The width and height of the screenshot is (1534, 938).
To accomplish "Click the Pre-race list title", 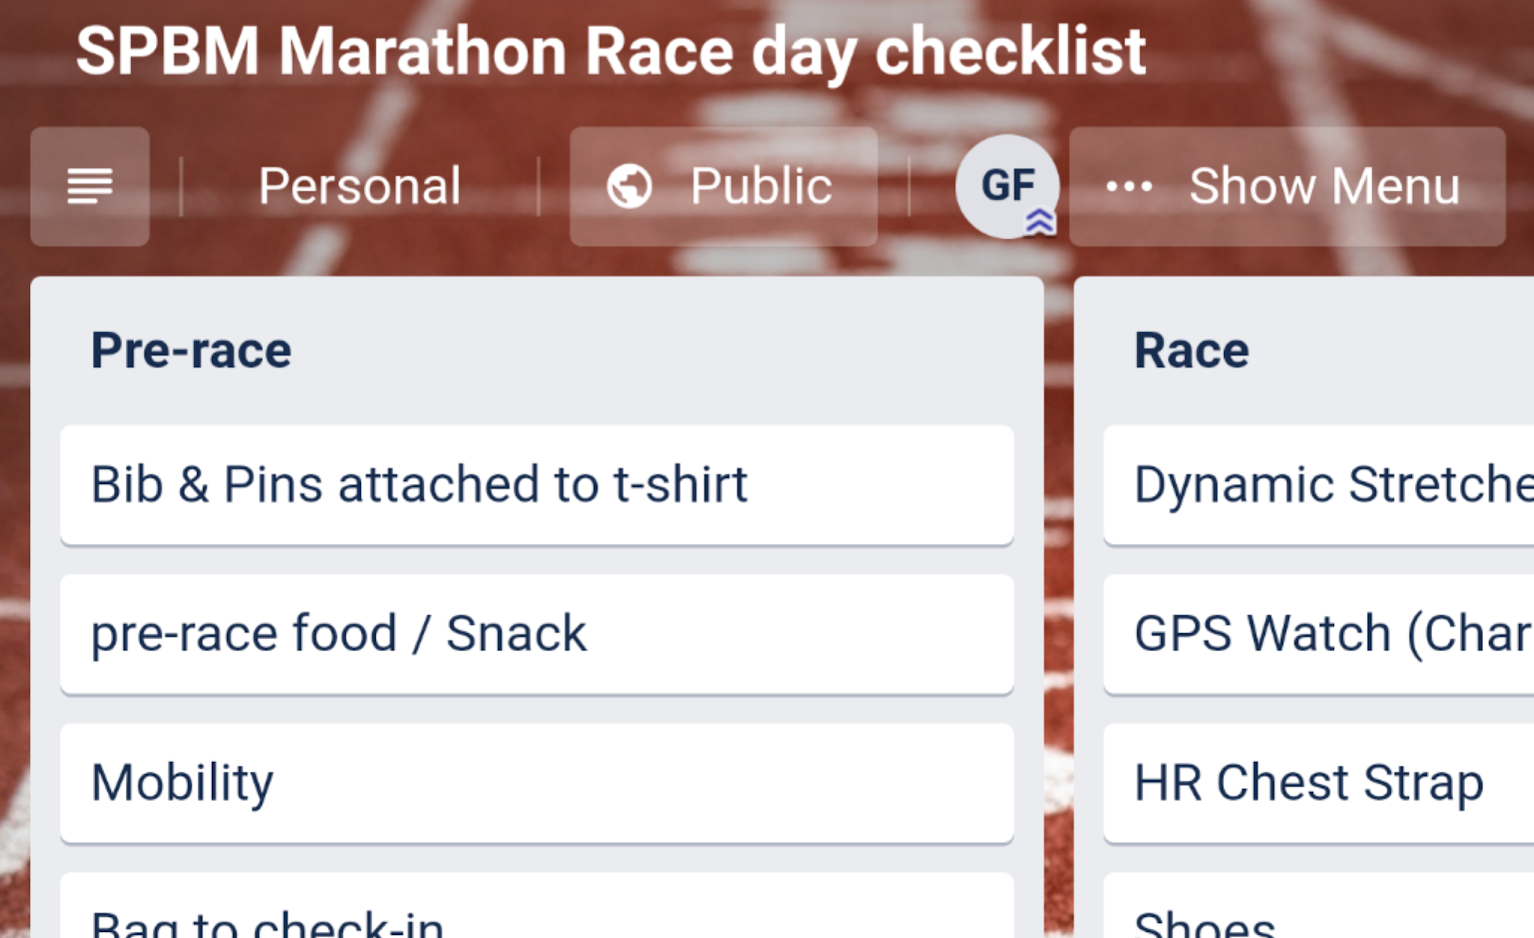I will pos(191,349).
